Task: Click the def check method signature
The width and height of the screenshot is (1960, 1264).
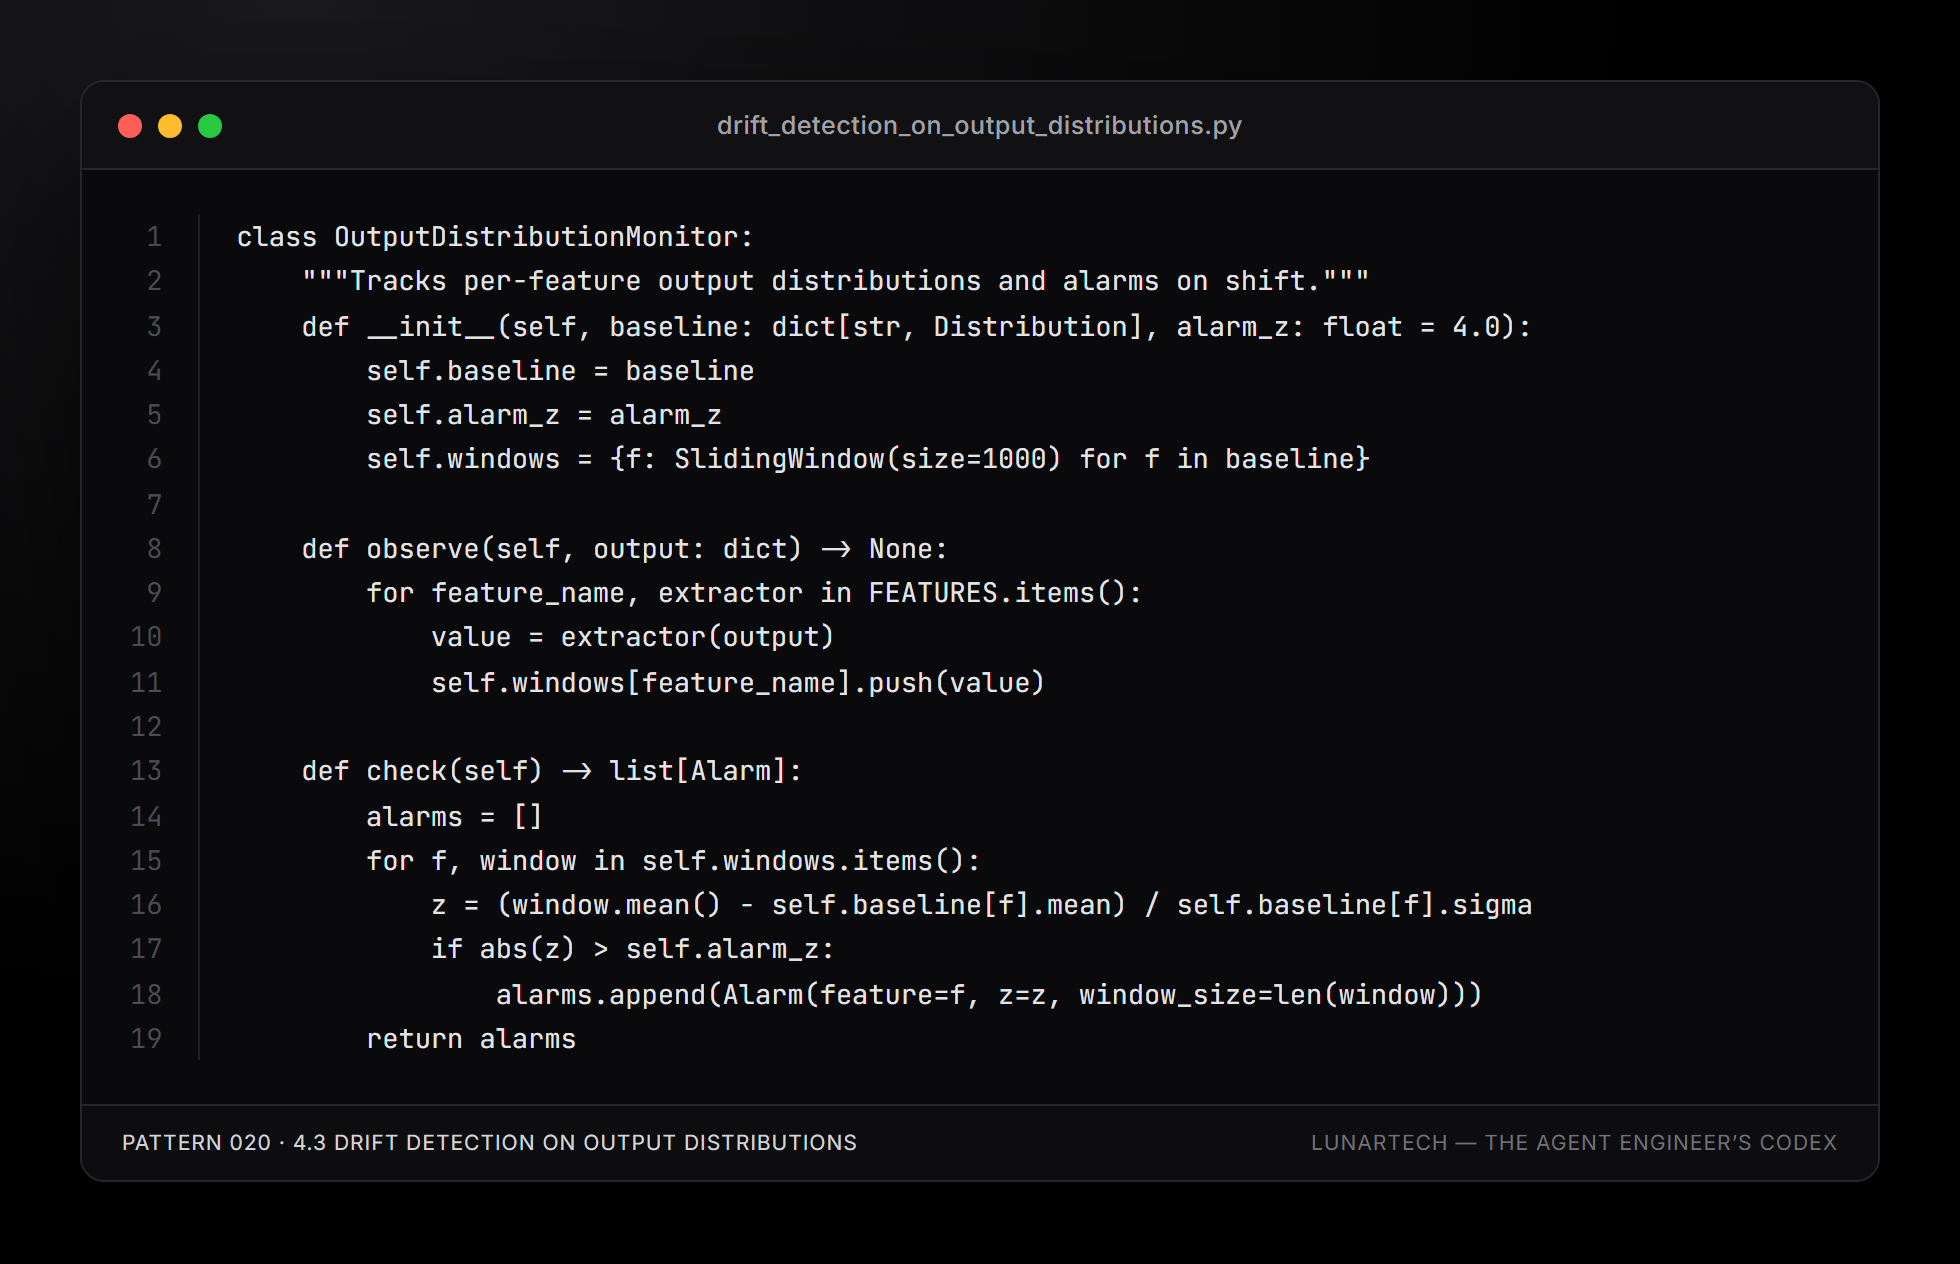Action: (552, 771)
